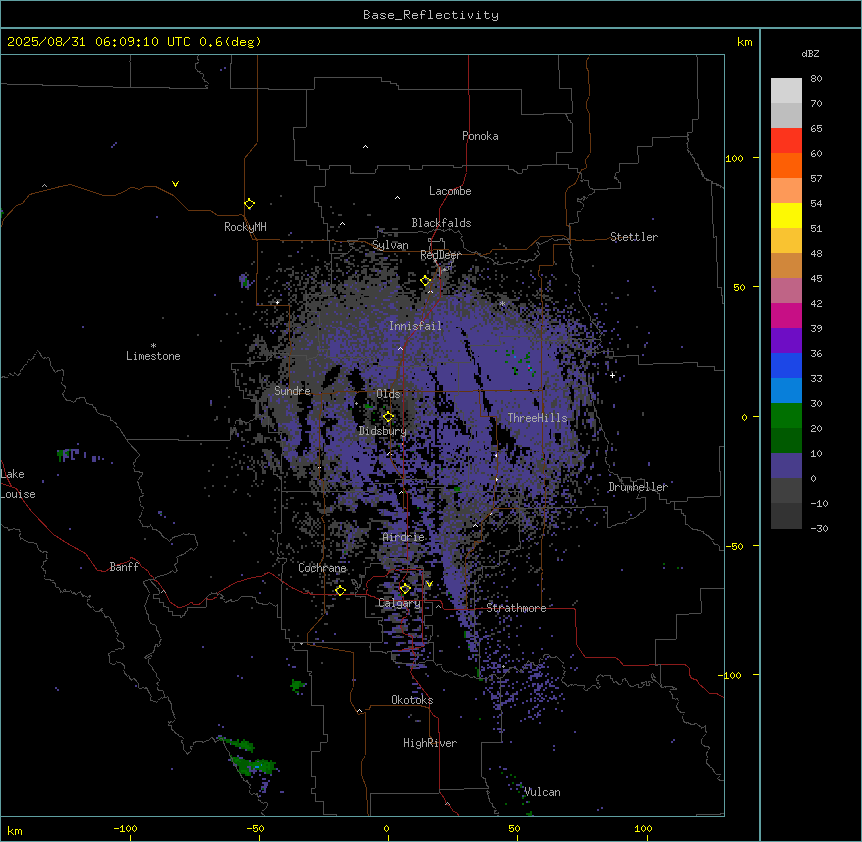
Task: Click the Cochrane town label
Action: [x=322, y=568]
